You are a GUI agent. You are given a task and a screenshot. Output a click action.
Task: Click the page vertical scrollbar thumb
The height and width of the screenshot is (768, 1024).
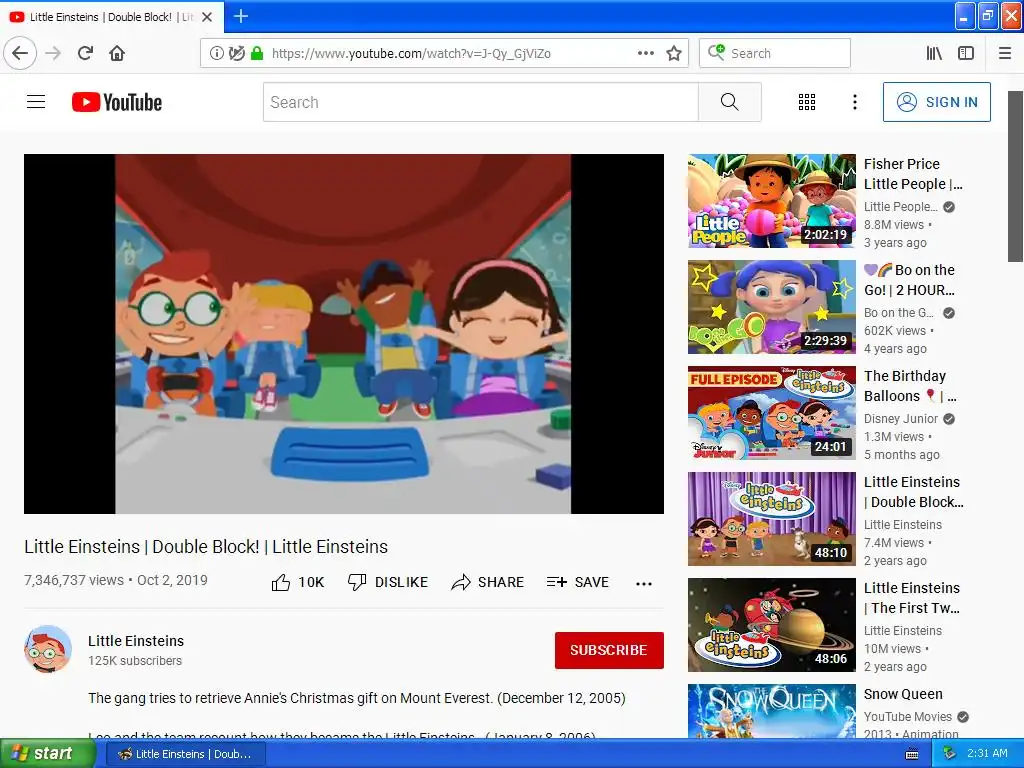[1016, 176]
